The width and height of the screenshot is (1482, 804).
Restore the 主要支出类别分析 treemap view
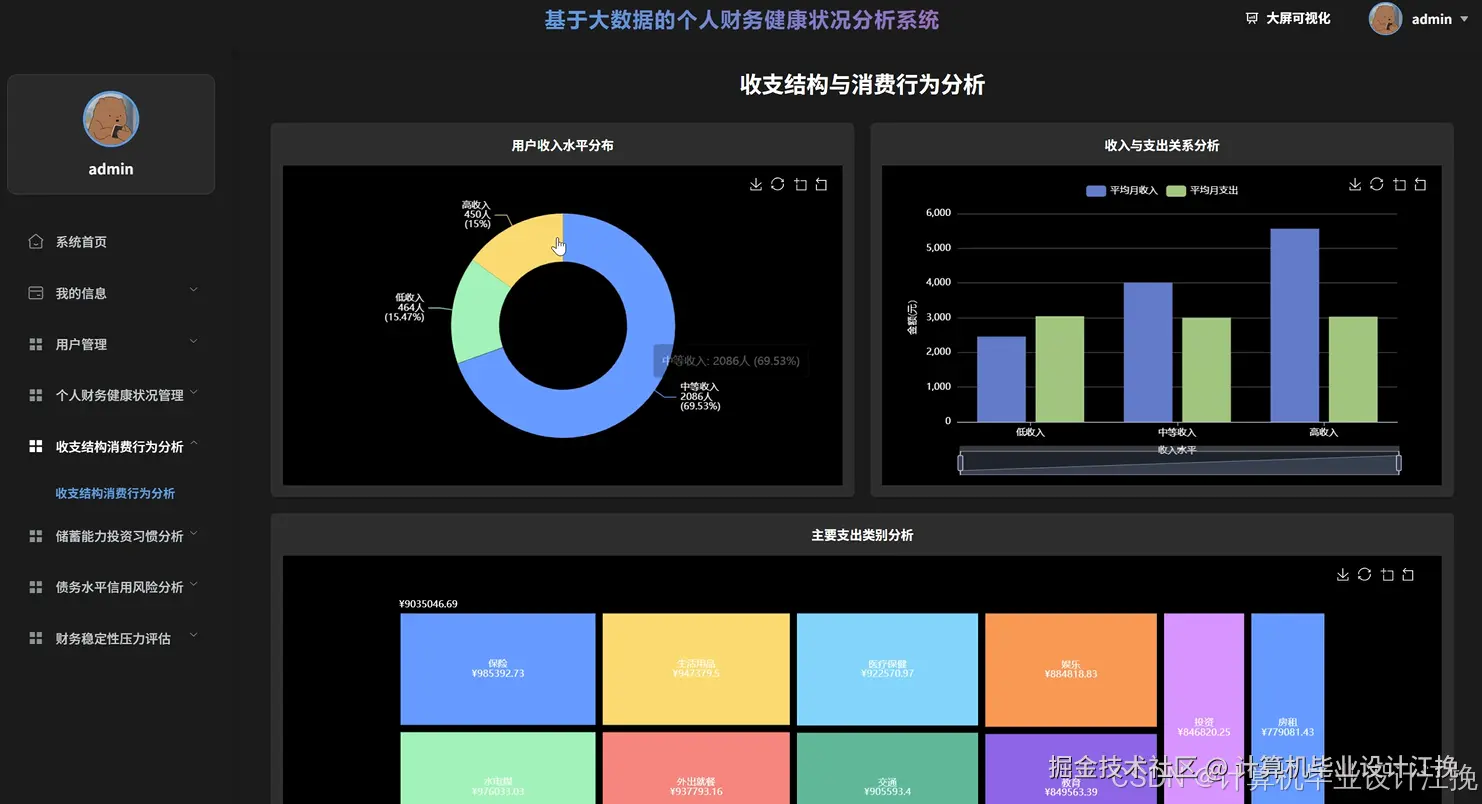(1364, 574)
